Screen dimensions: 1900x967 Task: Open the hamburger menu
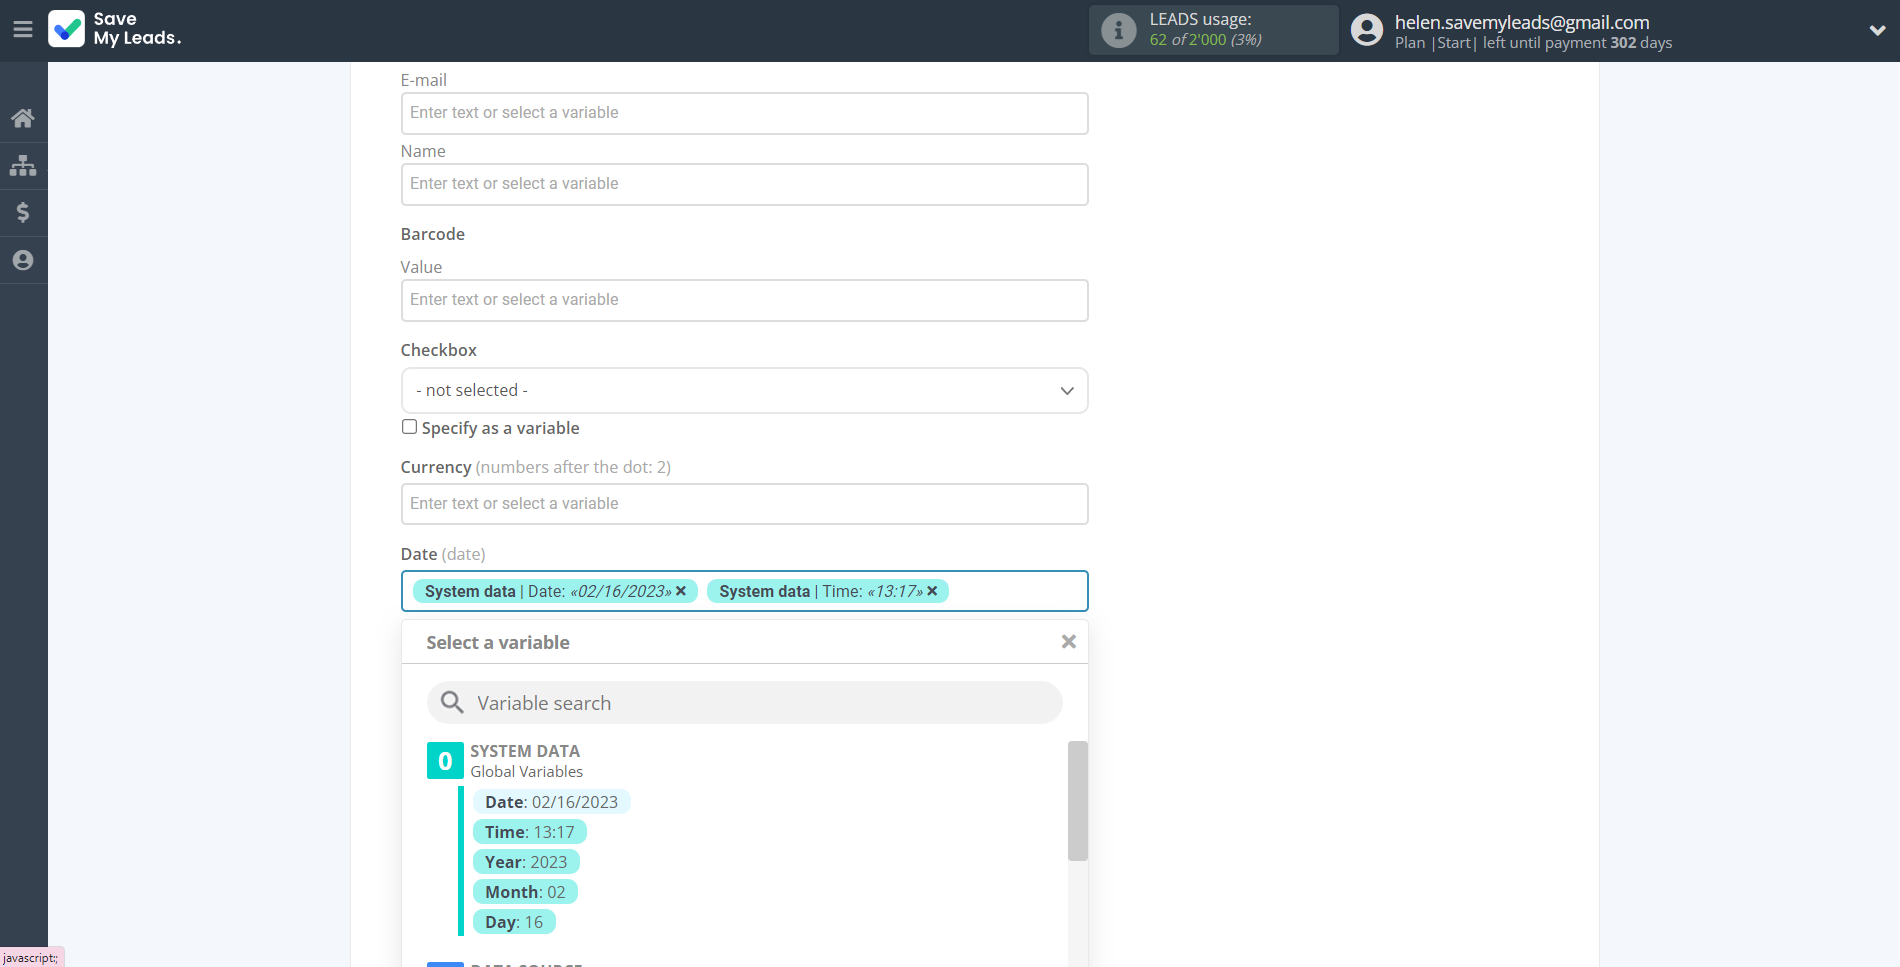23,30
